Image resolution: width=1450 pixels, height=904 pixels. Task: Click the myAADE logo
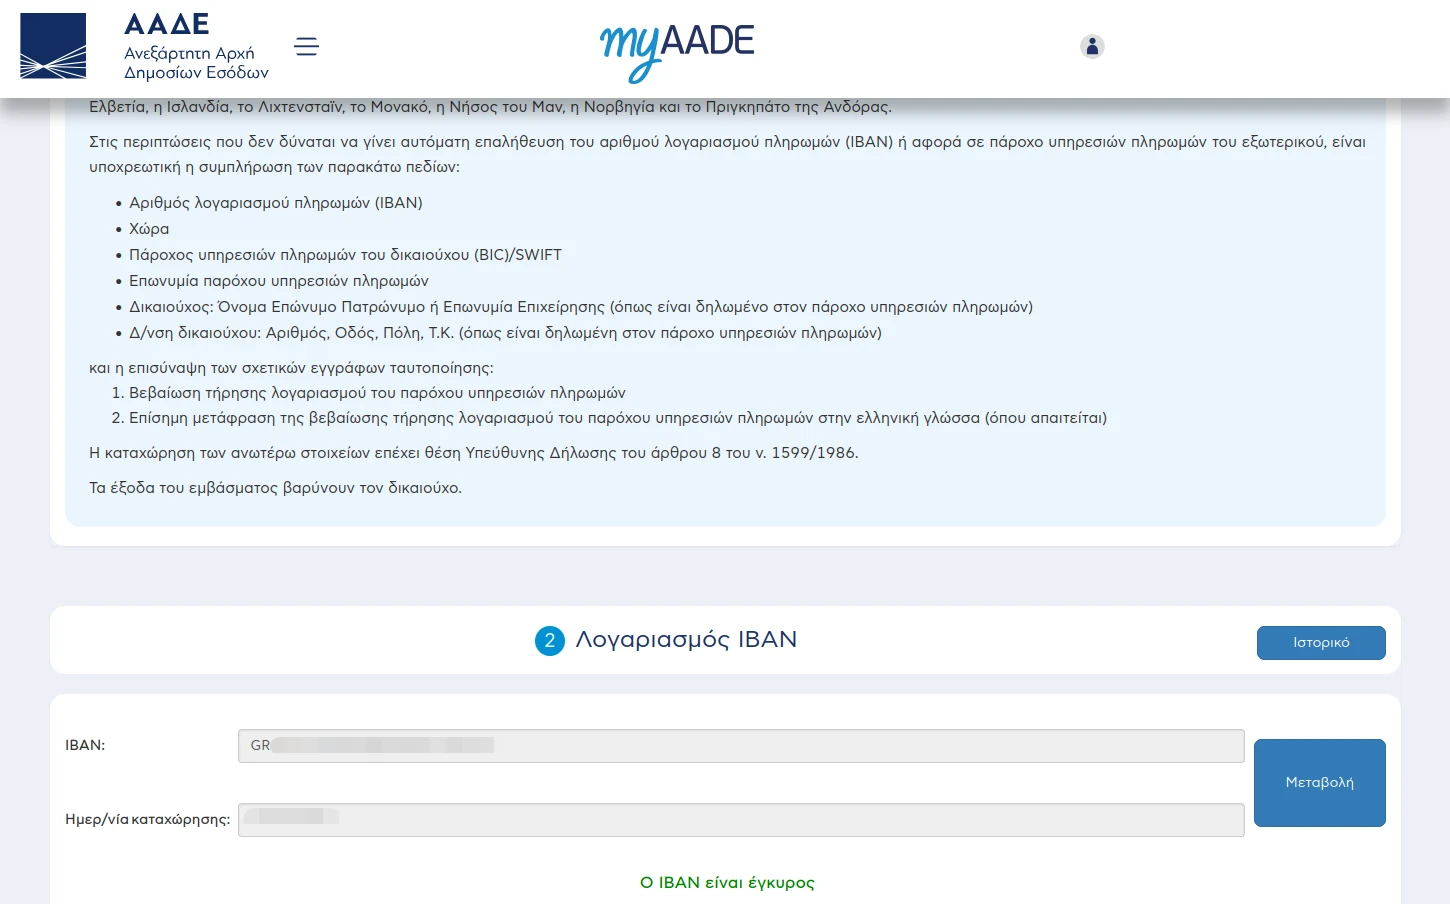[675, 47]
